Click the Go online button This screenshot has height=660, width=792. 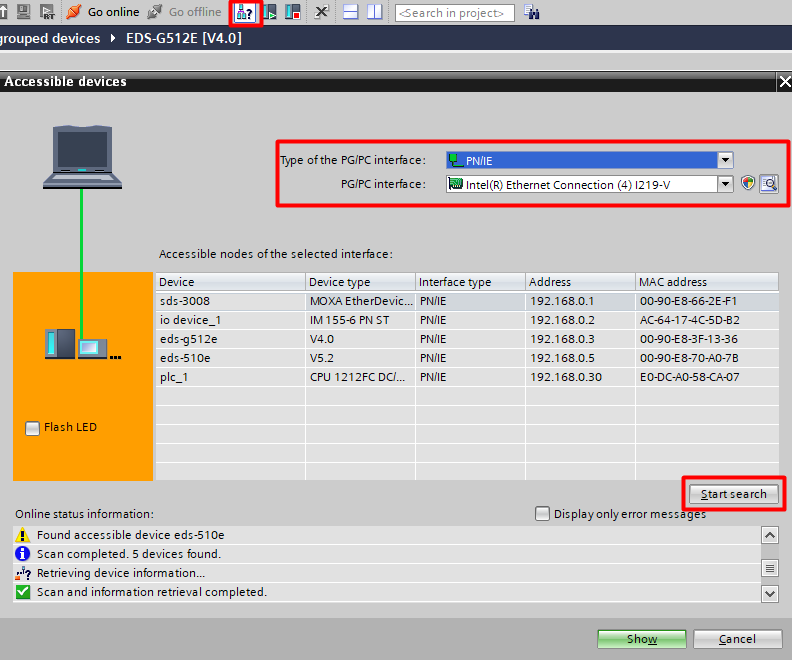point(103,12)
